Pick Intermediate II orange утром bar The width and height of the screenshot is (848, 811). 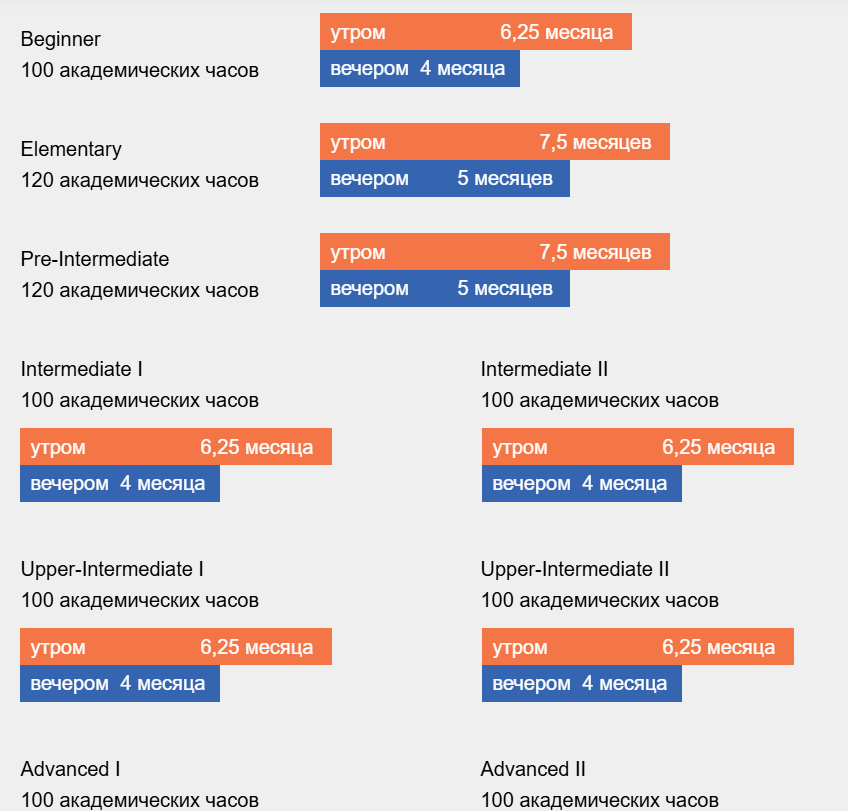[x=637, y=447]
